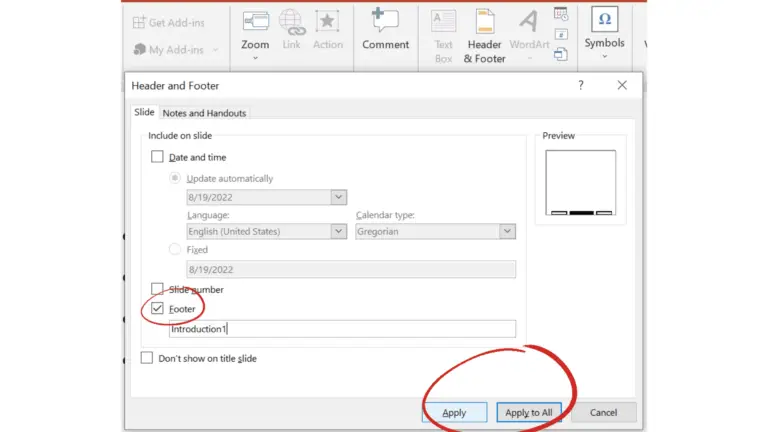Image resolution: width=768 pixels, height=432 pixels.
Task: Open the Language dropdown list
Action: [338, 231]
